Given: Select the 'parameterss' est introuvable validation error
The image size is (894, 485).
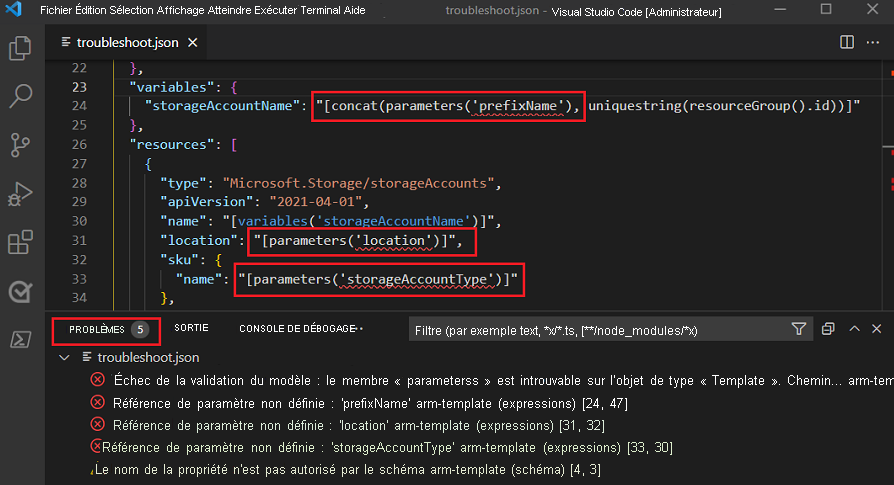Looking at the screenshot, I should point(490,380).
